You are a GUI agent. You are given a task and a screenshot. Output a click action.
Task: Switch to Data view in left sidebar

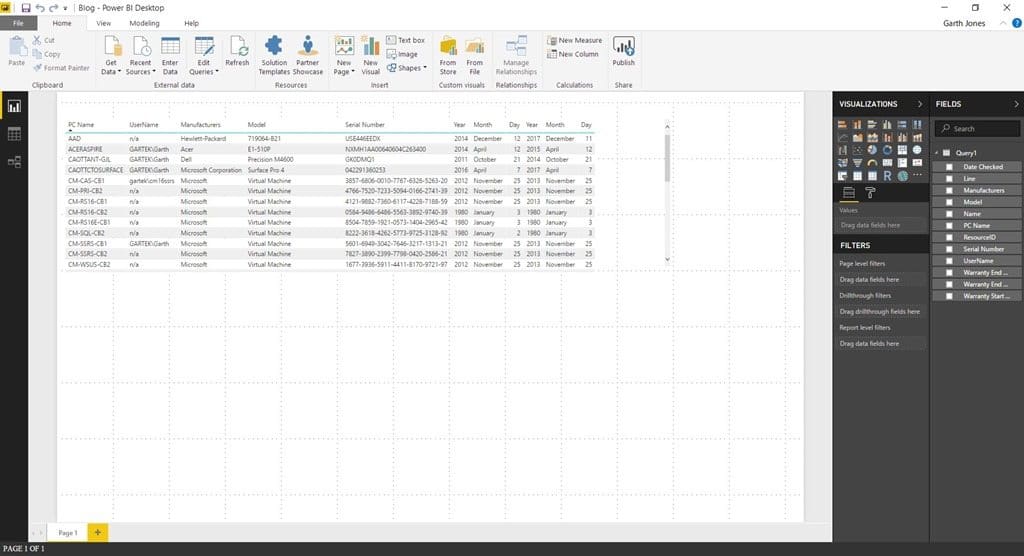[14, 134]
